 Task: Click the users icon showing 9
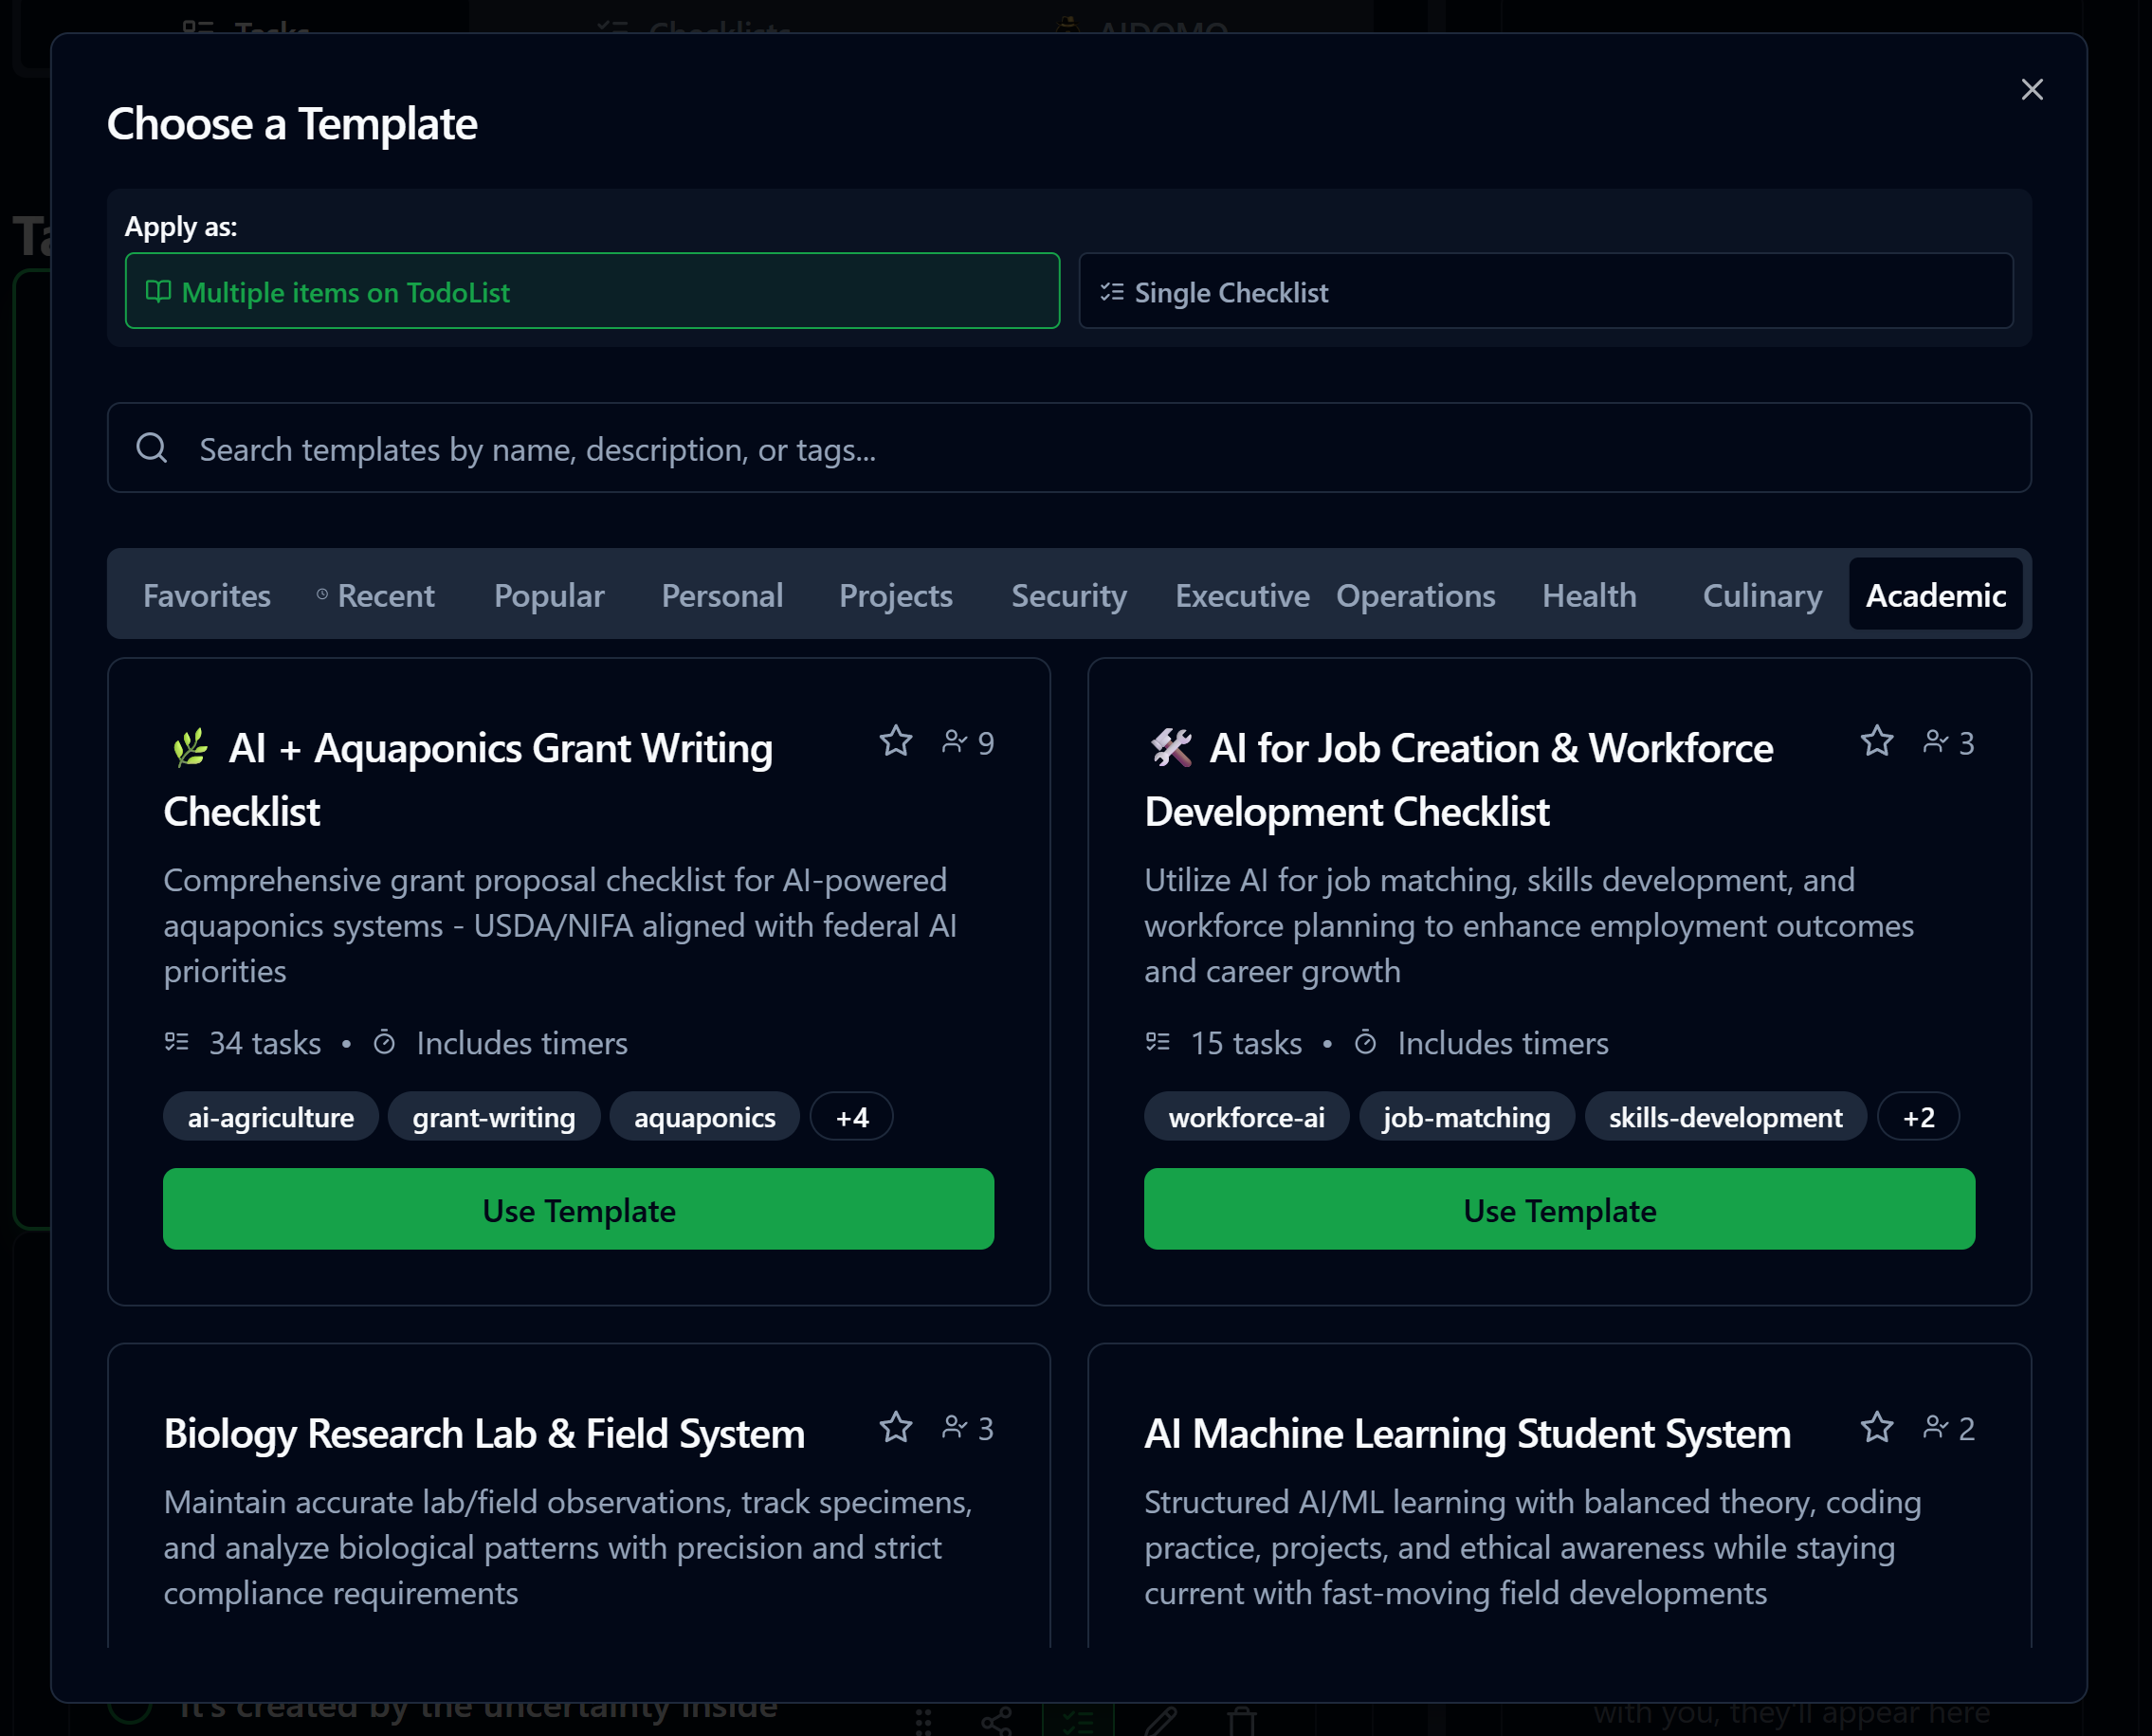955,742
